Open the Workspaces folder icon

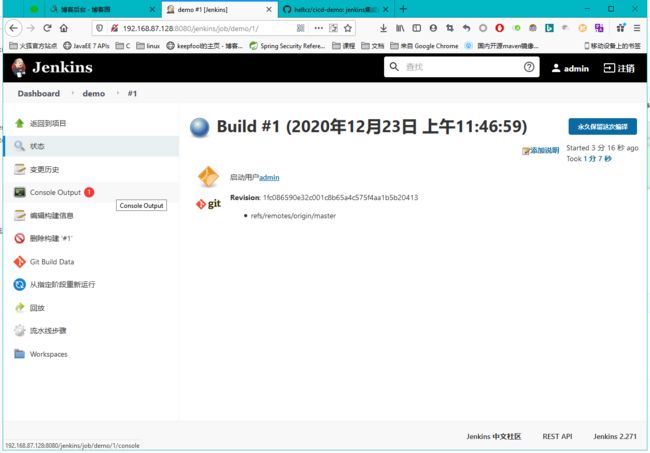(19, 354)
